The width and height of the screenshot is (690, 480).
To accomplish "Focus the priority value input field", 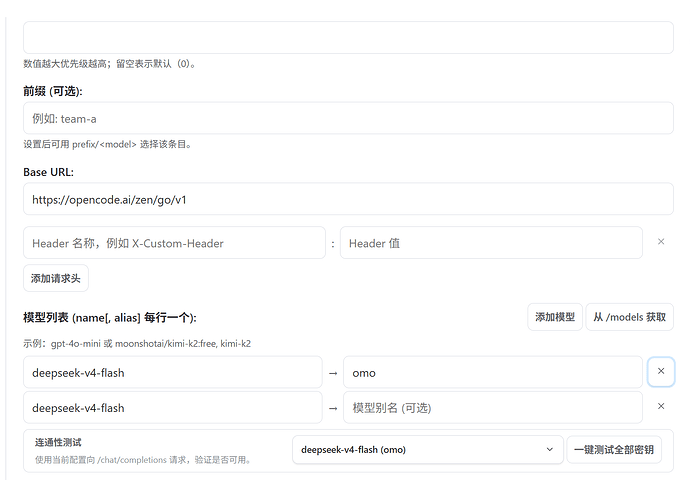I will tap(348, 37).
